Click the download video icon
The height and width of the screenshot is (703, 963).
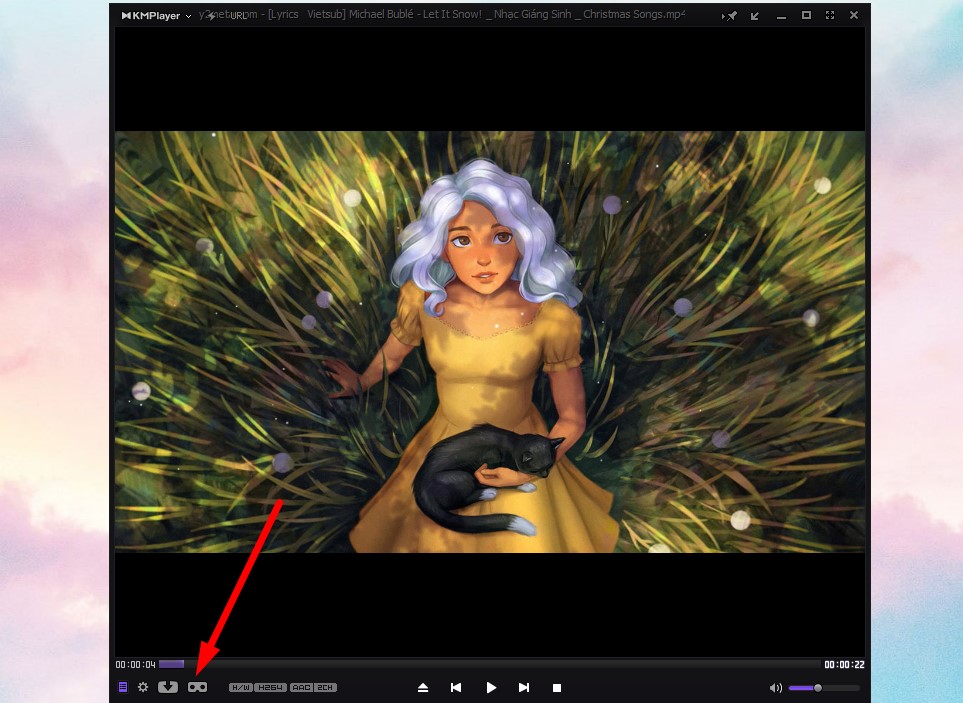click(168, 687)
